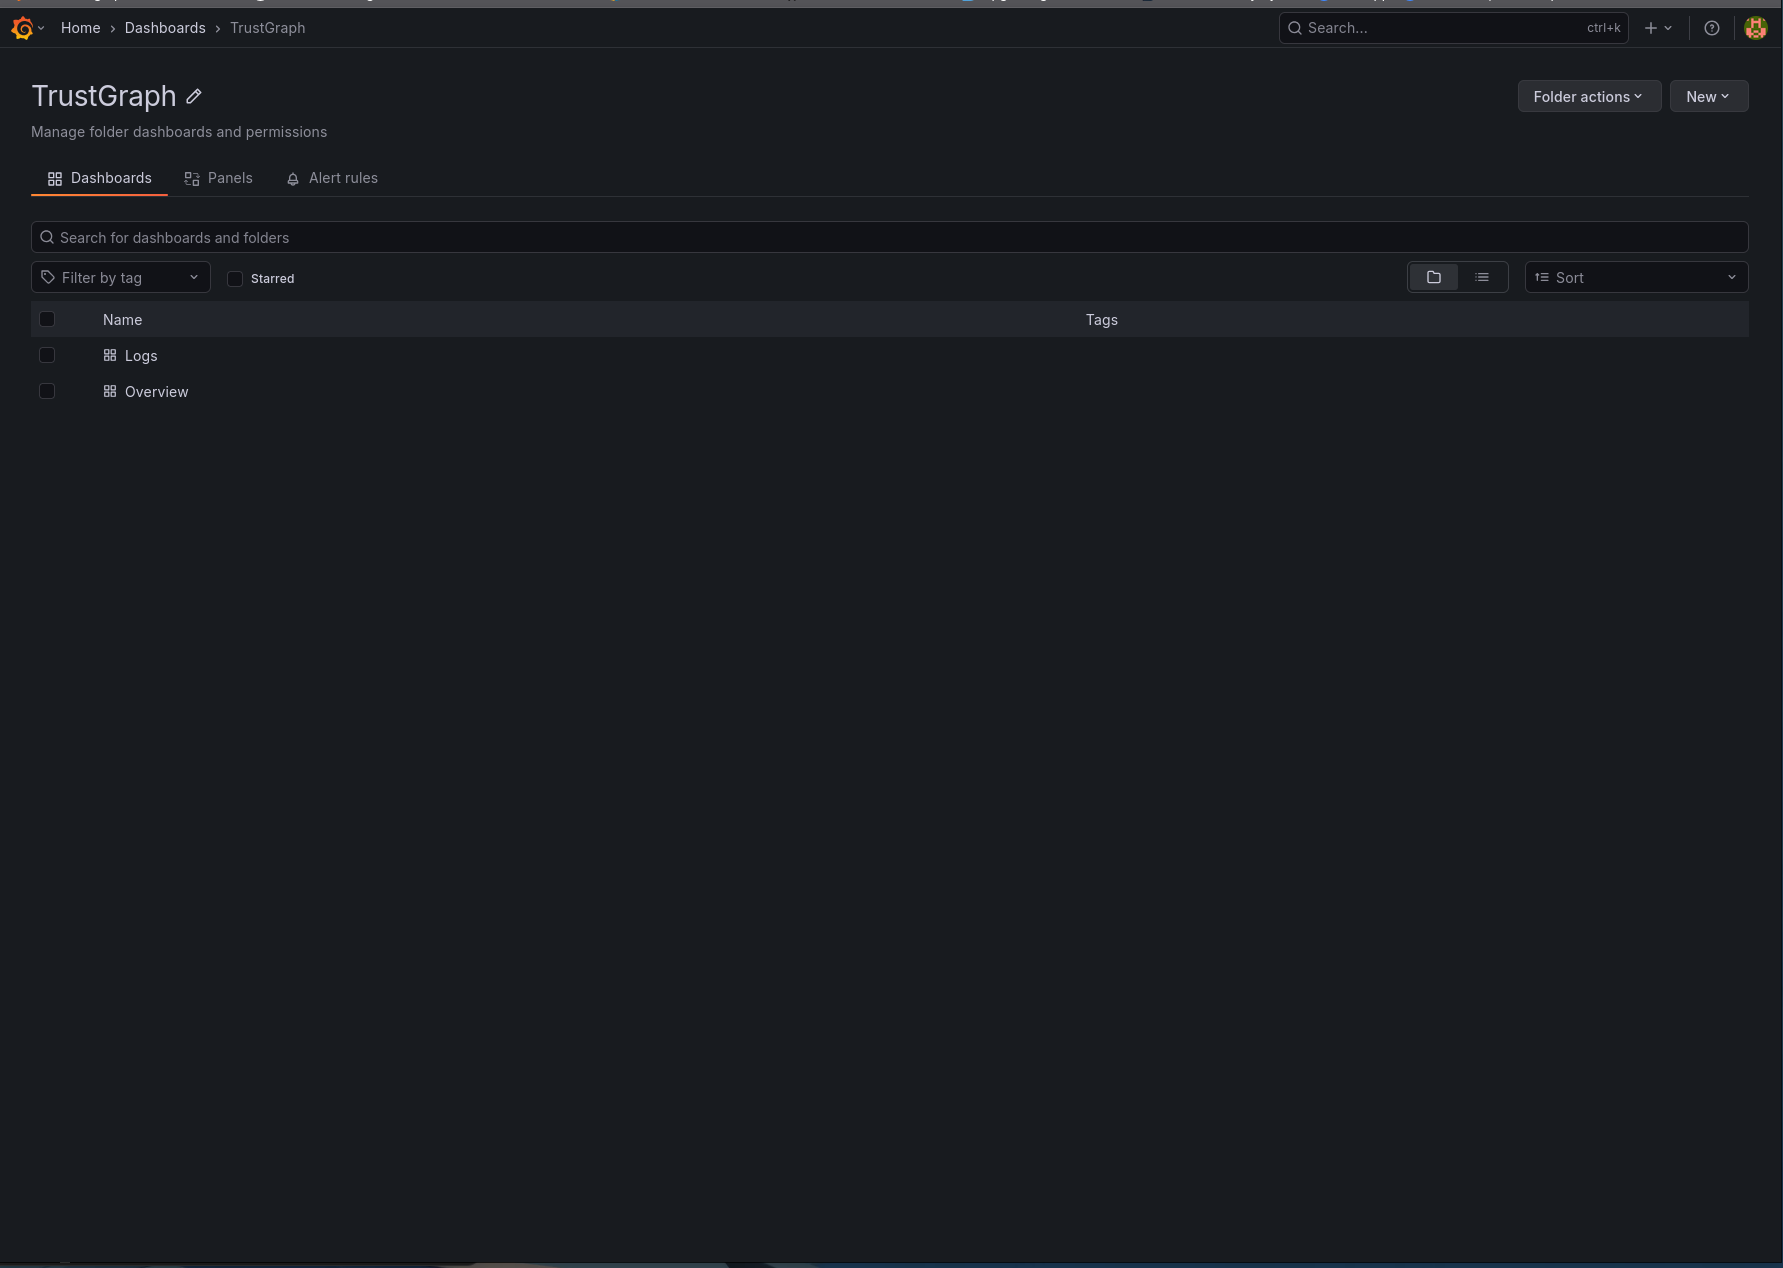The image size is (1783, 1268).
Task: Open the Logs dashboard
Action: (141, 355)
